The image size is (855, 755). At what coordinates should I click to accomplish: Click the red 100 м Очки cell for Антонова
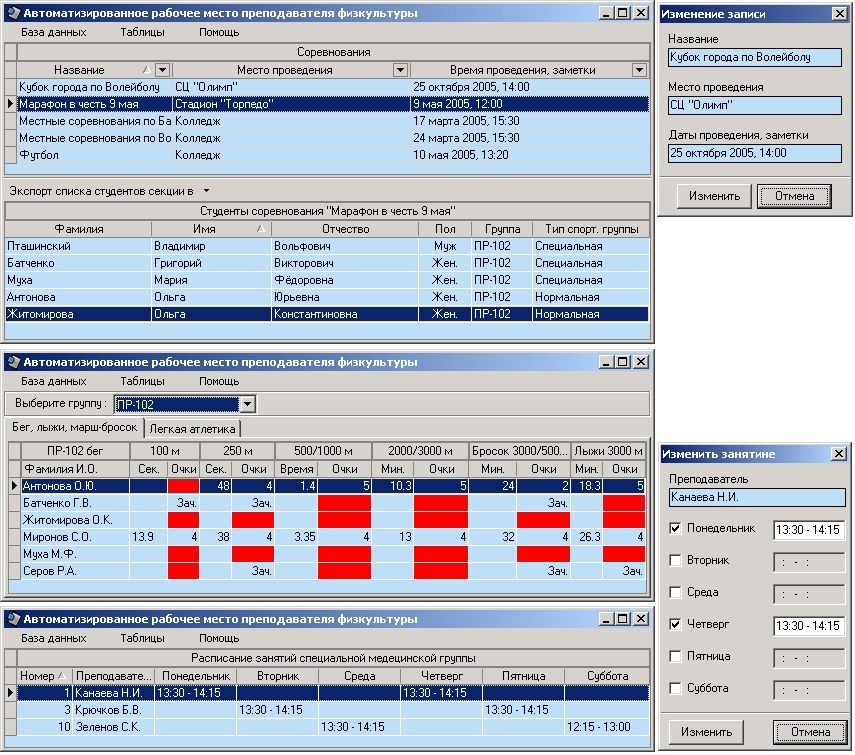click(183, 486)
